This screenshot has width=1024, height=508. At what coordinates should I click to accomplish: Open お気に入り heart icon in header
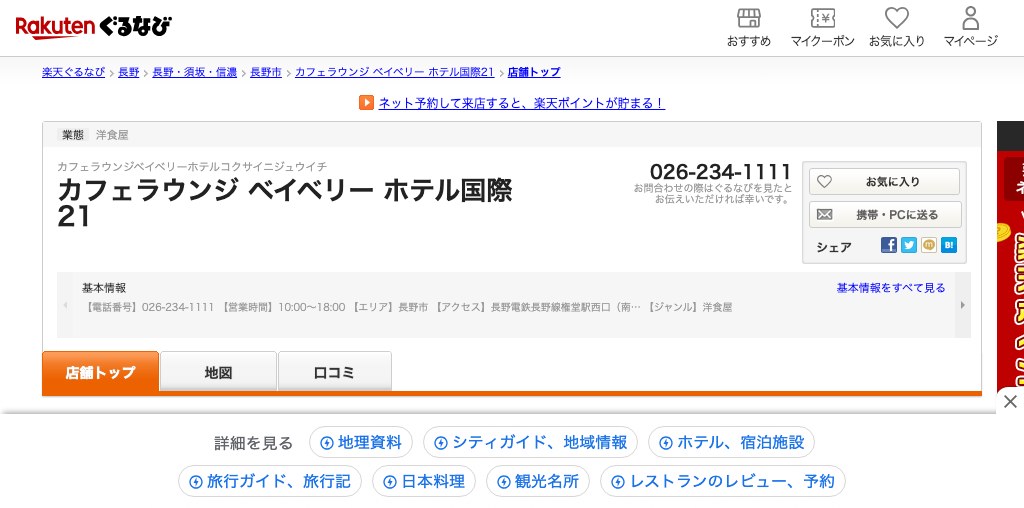[x=897, y=28]
